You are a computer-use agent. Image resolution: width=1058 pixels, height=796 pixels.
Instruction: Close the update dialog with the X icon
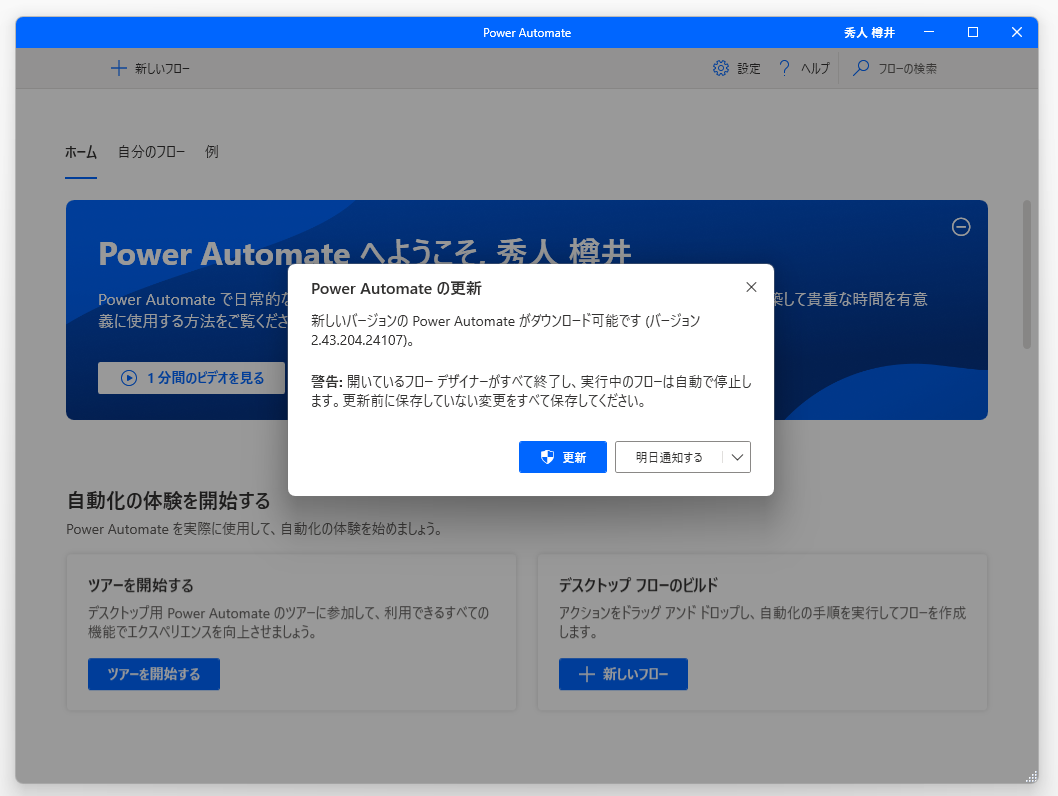[751, 287]
